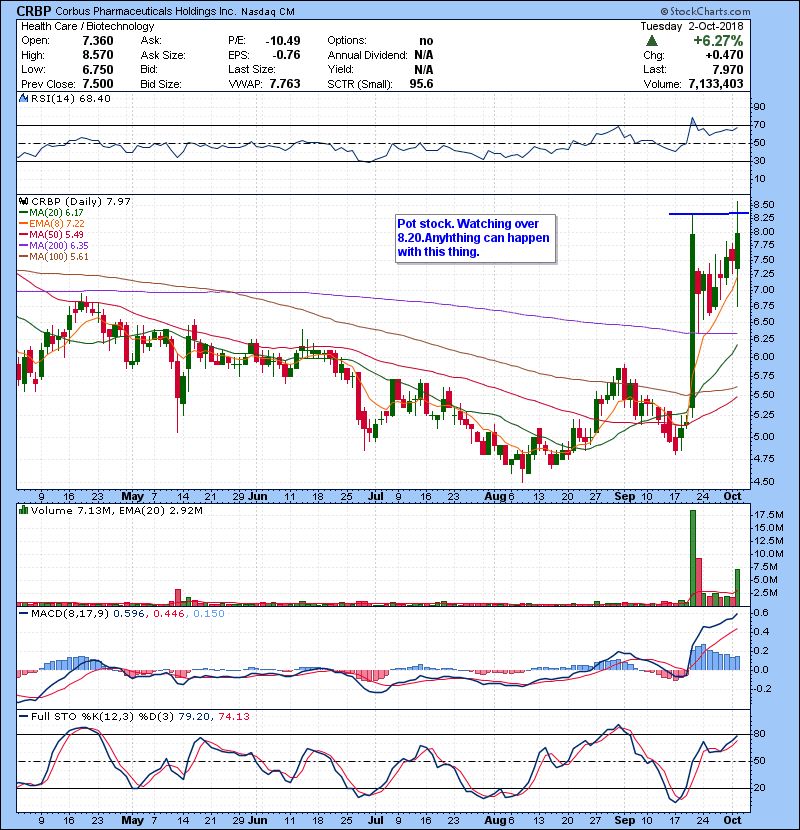Click the Health Care / Biotechnology sector label

point(87,26)
